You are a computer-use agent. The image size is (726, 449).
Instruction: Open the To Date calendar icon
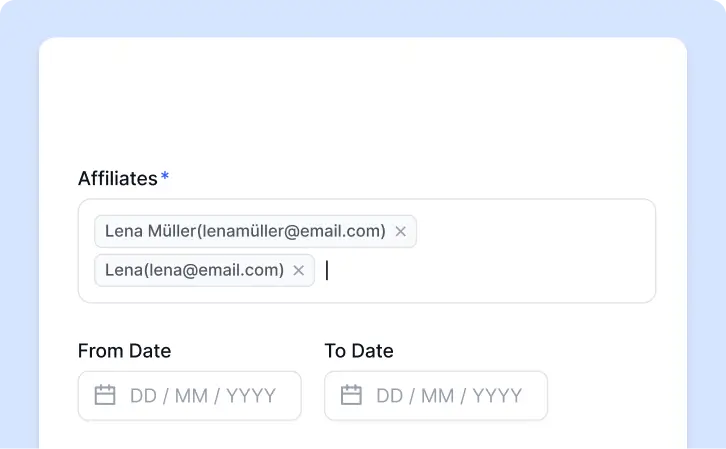[351, 395]
